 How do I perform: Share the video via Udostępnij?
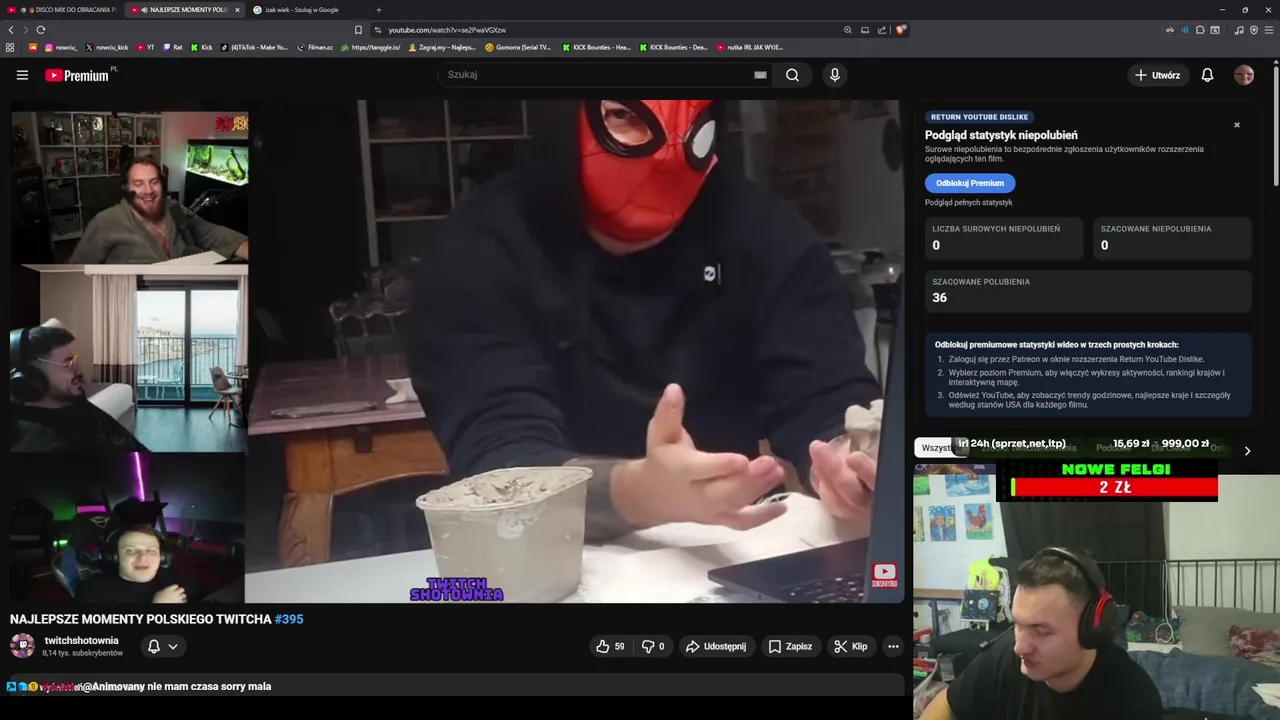(715, 646)
